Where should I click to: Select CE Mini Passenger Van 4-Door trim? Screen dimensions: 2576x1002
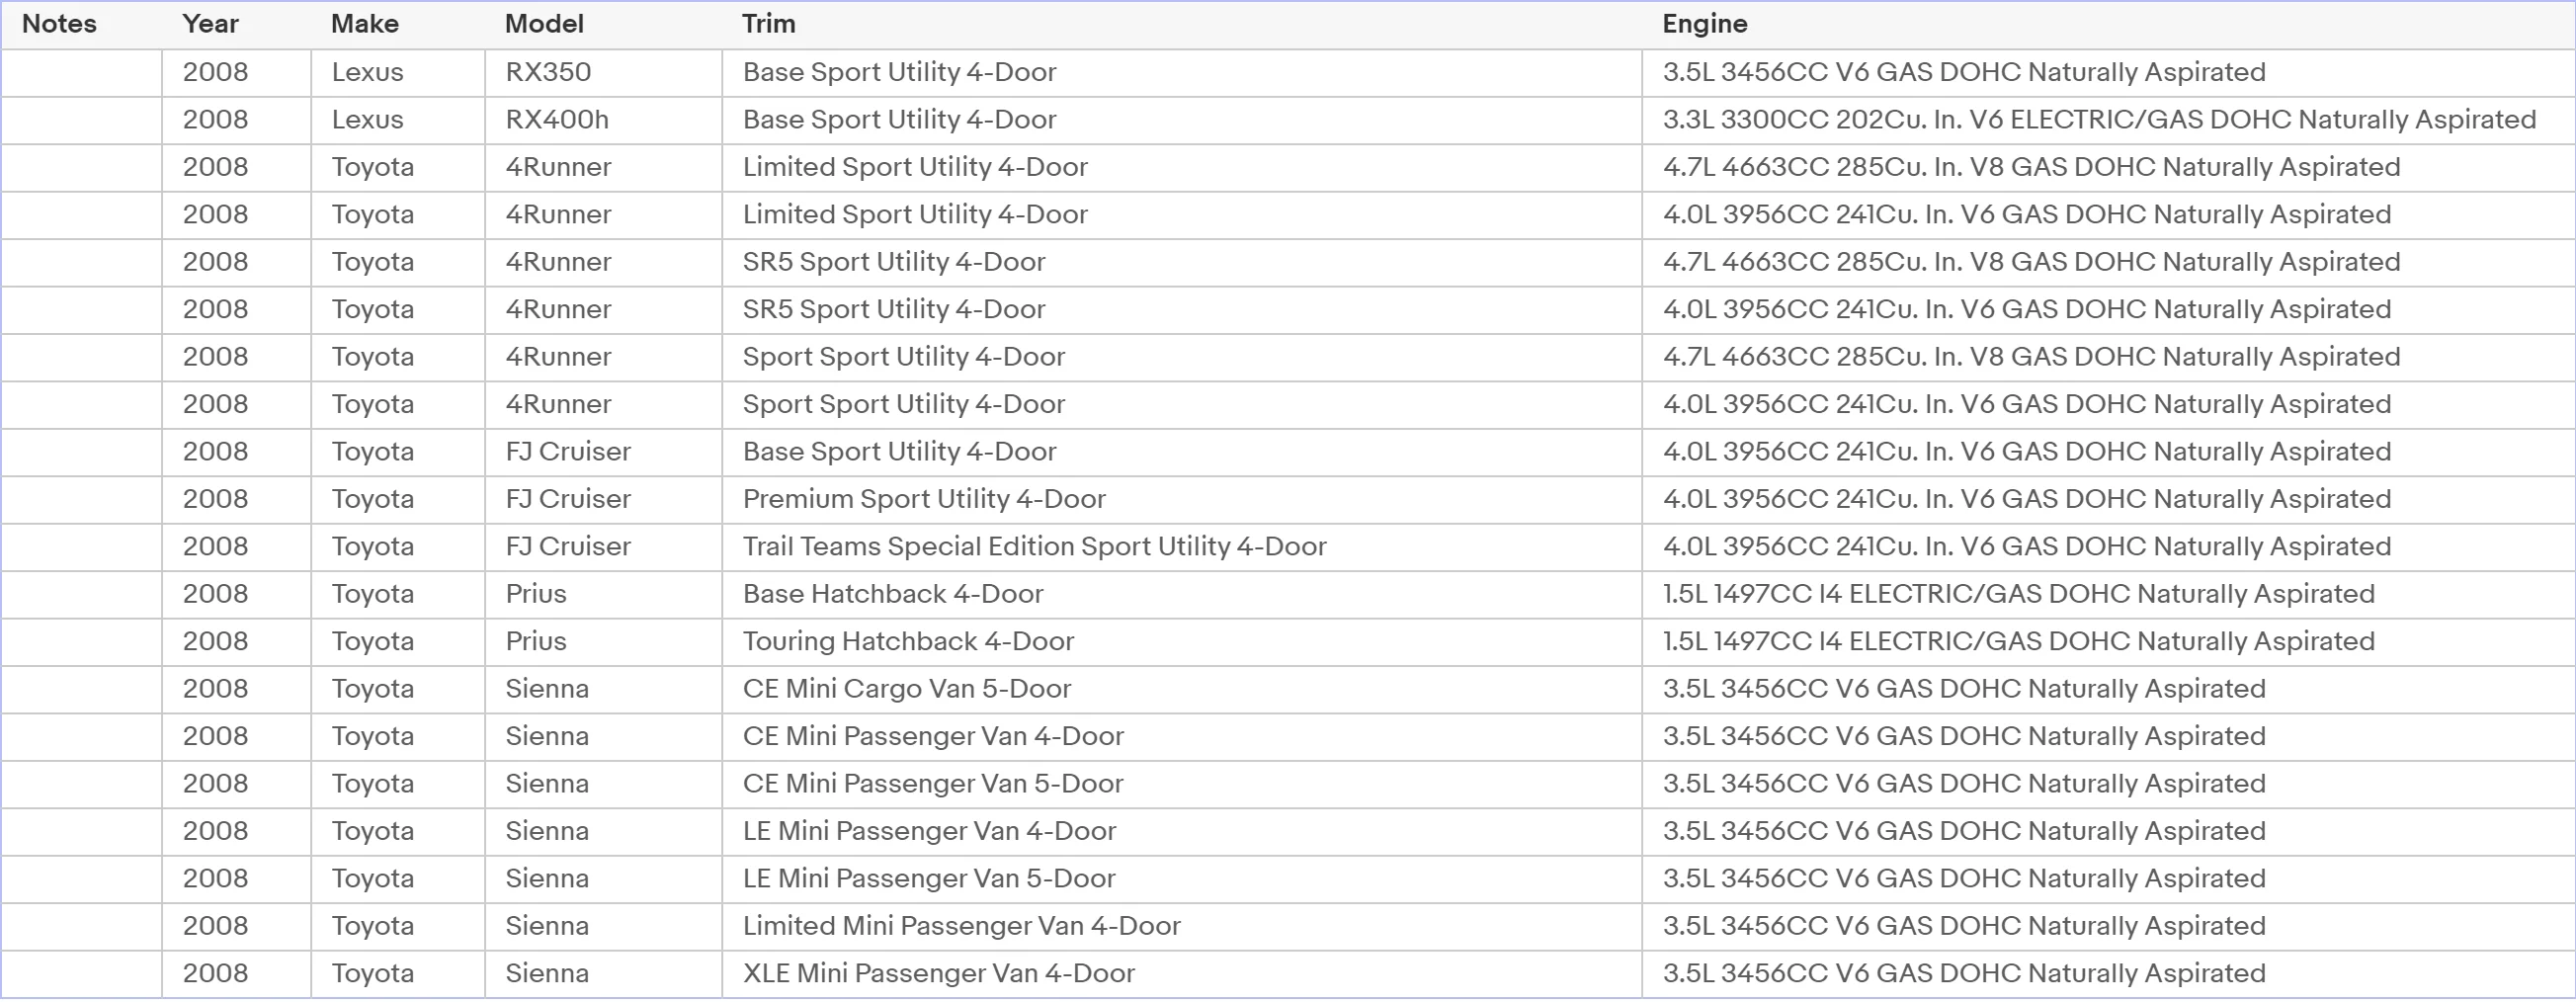click(x=1181, y=737)
